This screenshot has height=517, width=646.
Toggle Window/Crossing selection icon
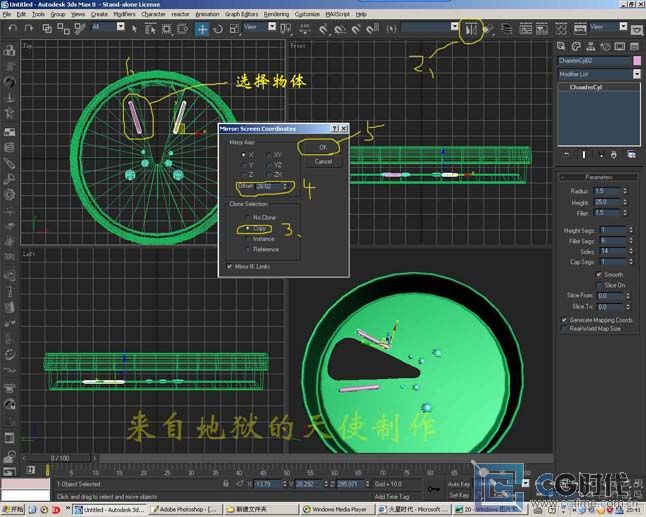click(182, 28)
